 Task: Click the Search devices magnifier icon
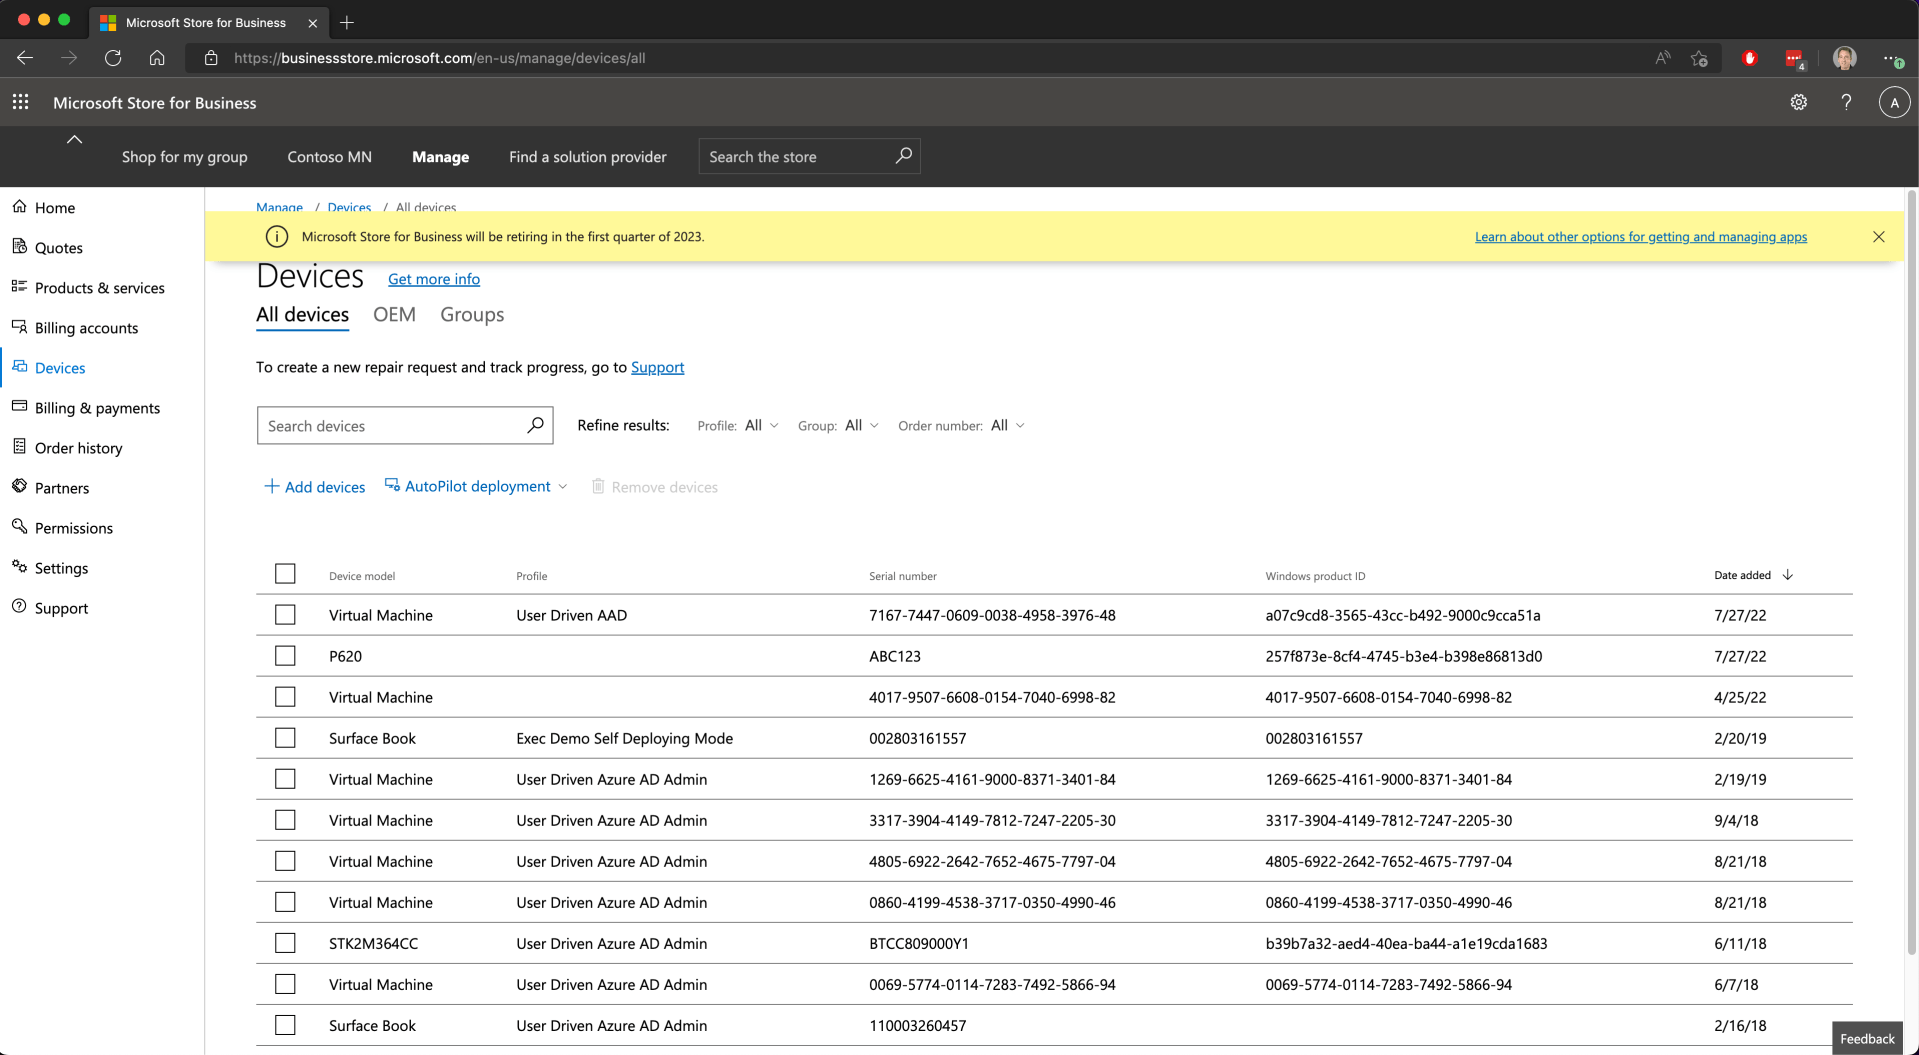[x=535, y=425]
